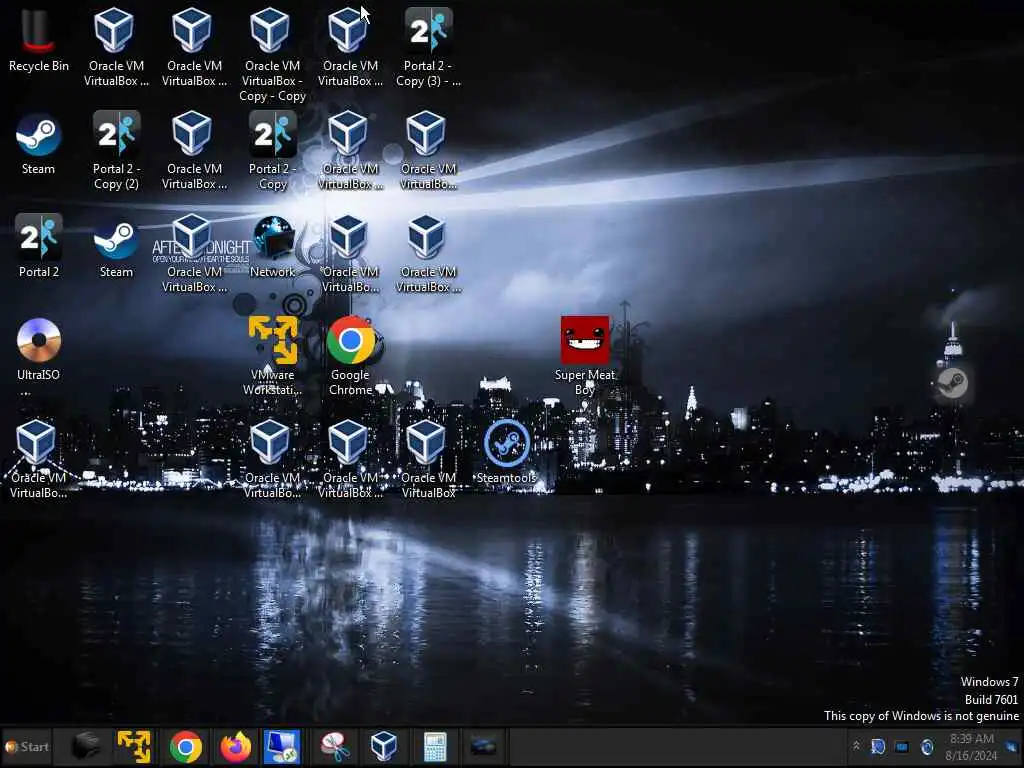Image resolution: width=1024 pixels, height=768 pixels.
Task: Select the VMware Workstation desktop shortcut
Action: [272, 356]
